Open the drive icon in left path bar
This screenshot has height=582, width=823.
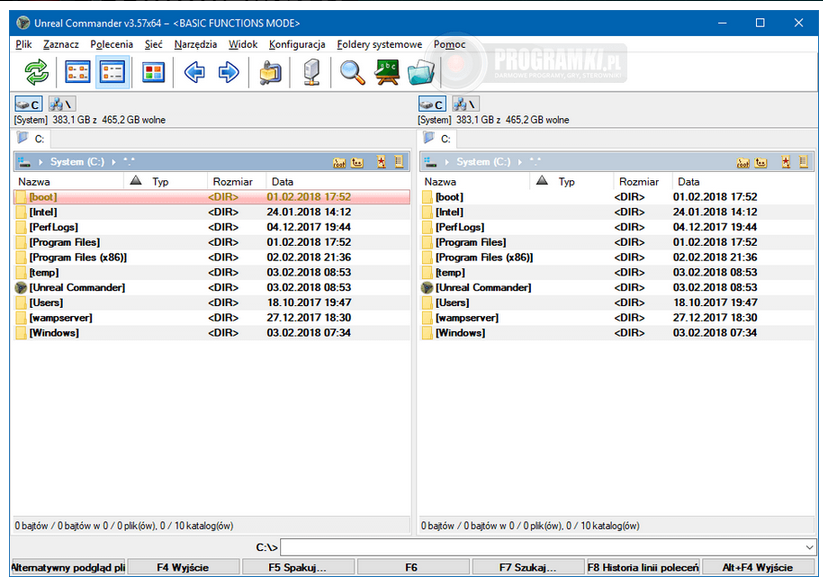pyautogui.click(x=24, y=162)
